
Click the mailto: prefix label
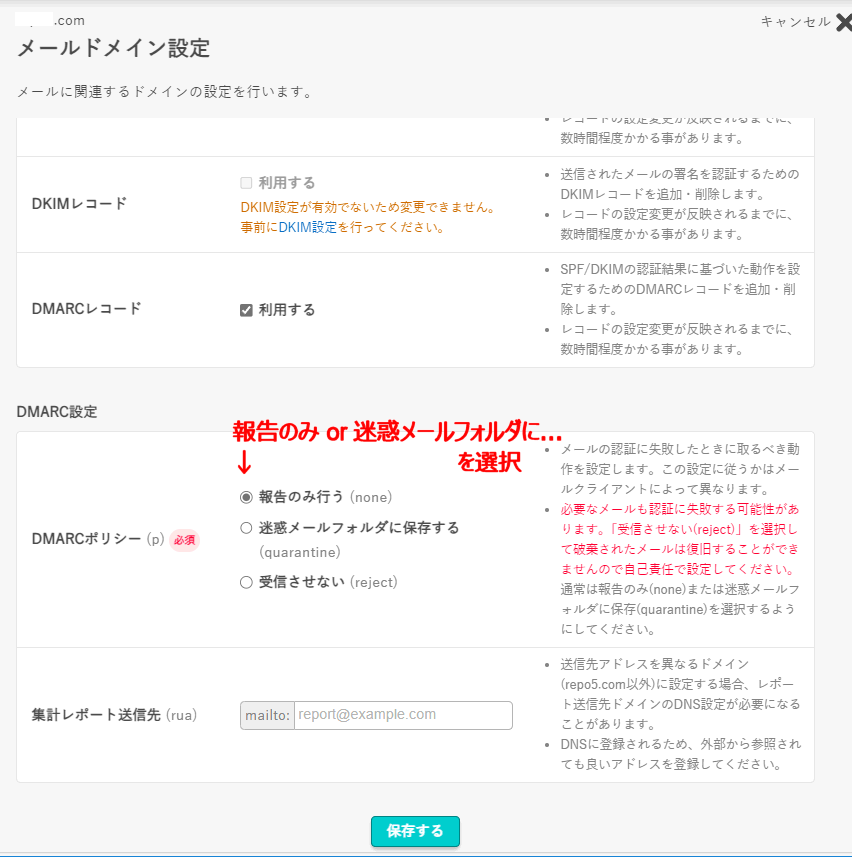(267, 715)
